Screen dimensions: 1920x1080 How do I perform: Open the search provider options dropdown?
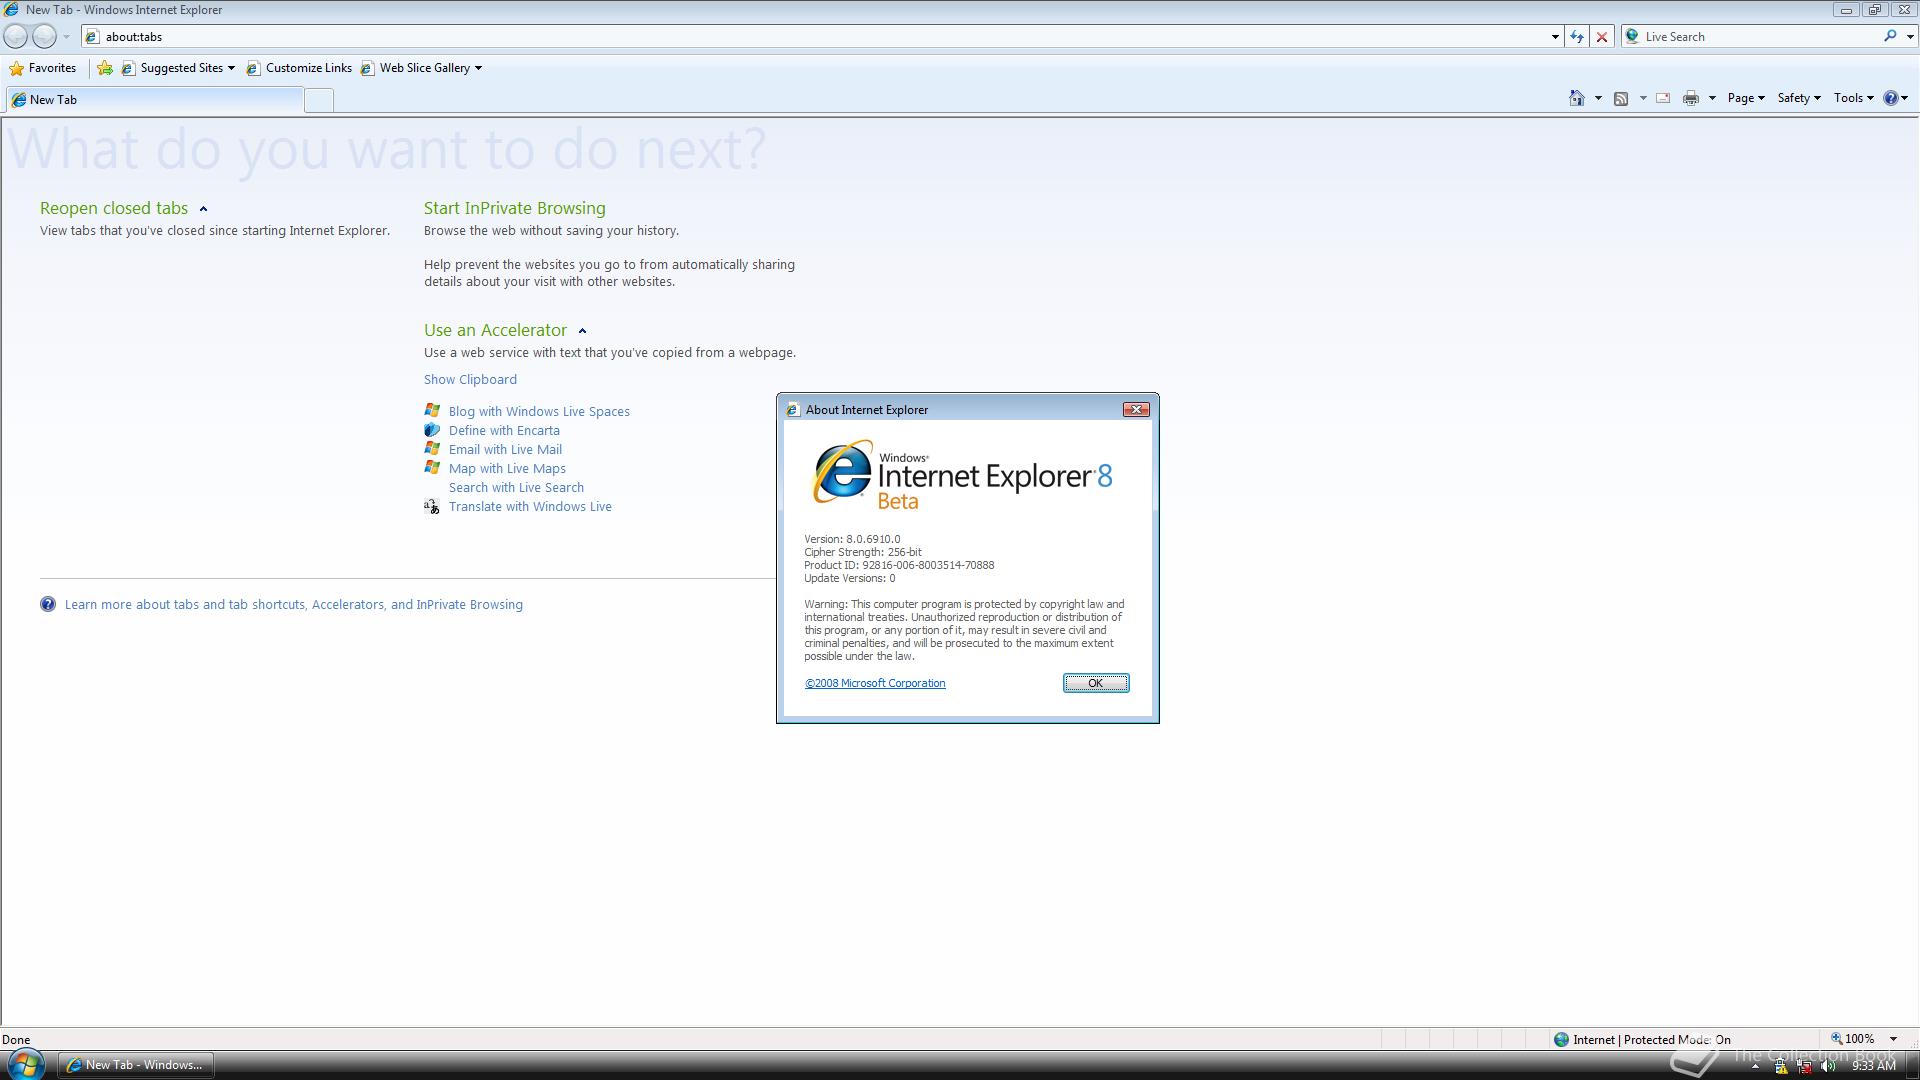1910,37
